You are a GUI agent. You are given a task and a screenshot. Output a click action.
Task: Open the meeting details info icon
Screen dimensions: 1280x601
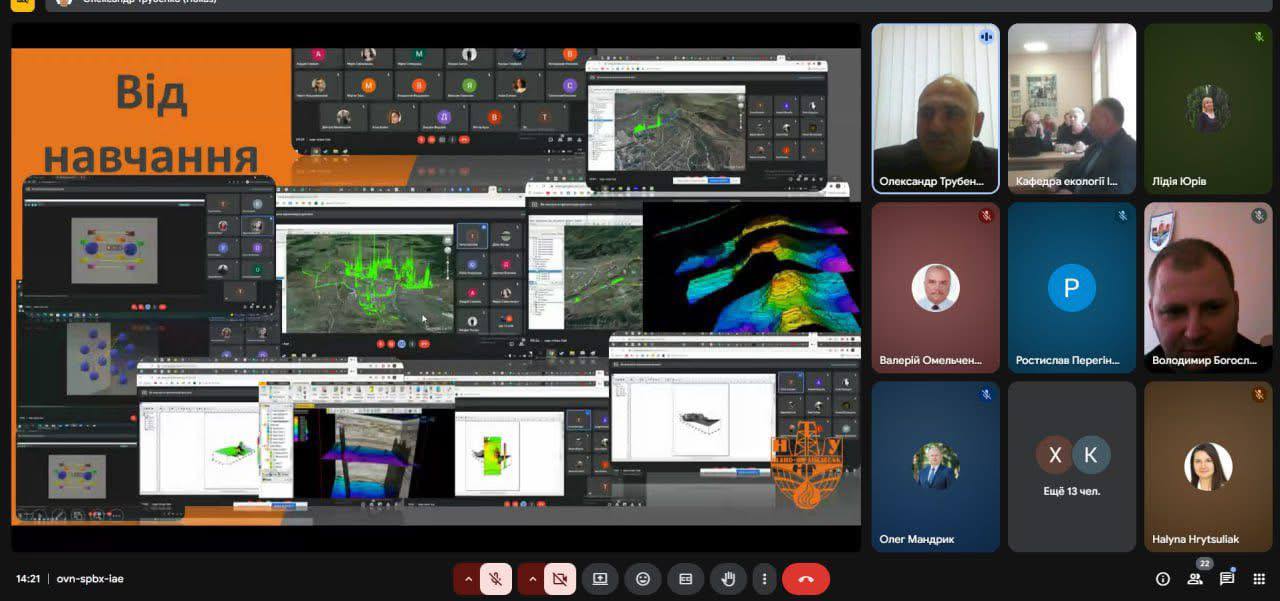(x=1163, y=578)
